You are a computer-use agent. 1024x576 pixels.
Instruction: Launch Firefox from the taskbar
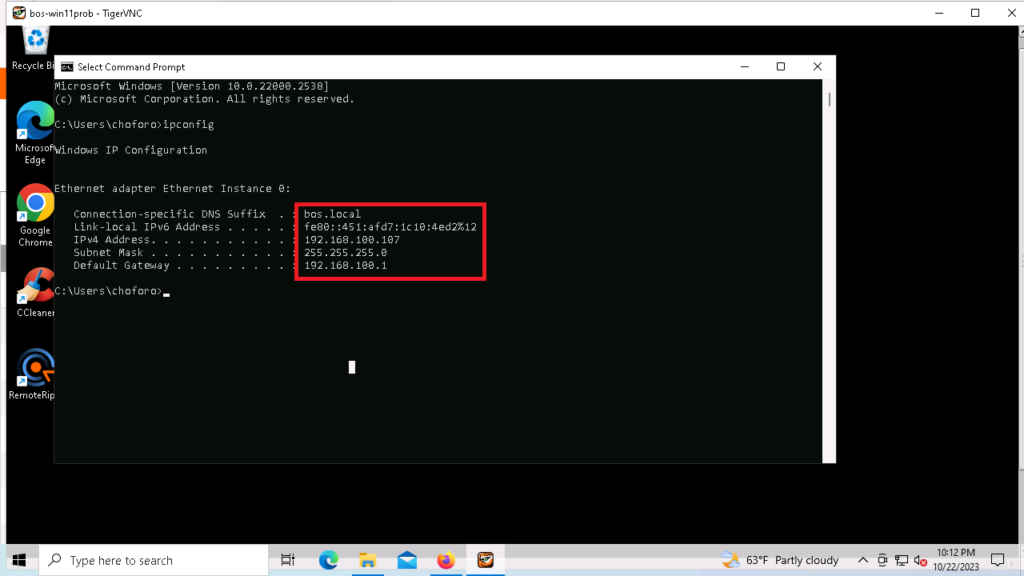coord(446,560)
